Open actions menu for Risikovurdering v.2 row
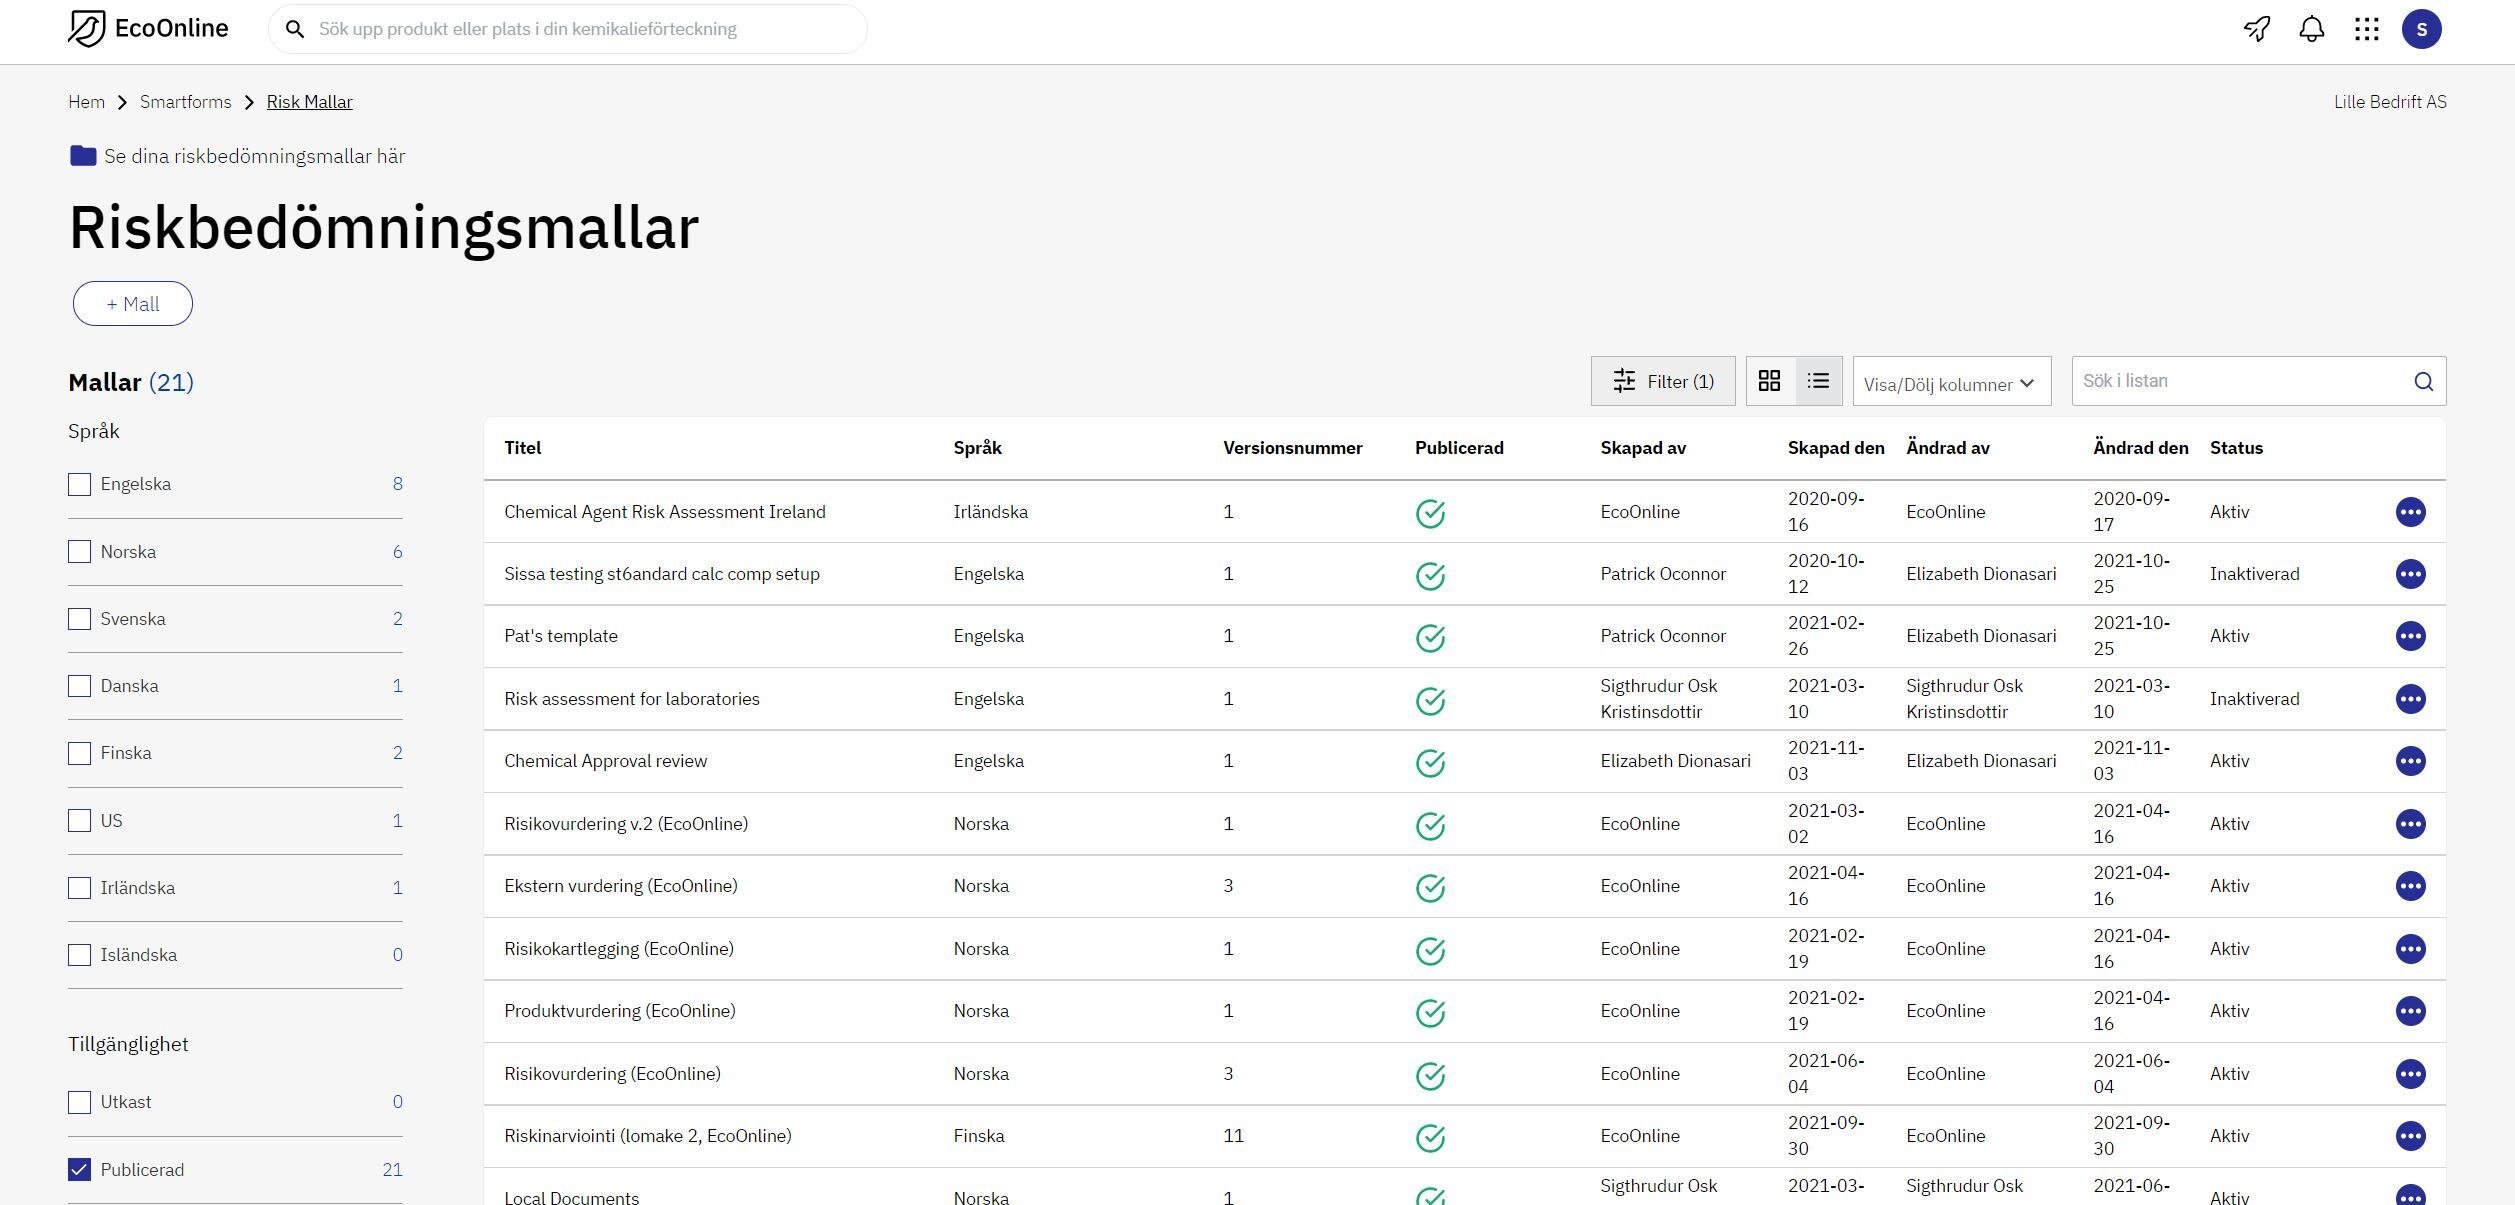 2411,824
